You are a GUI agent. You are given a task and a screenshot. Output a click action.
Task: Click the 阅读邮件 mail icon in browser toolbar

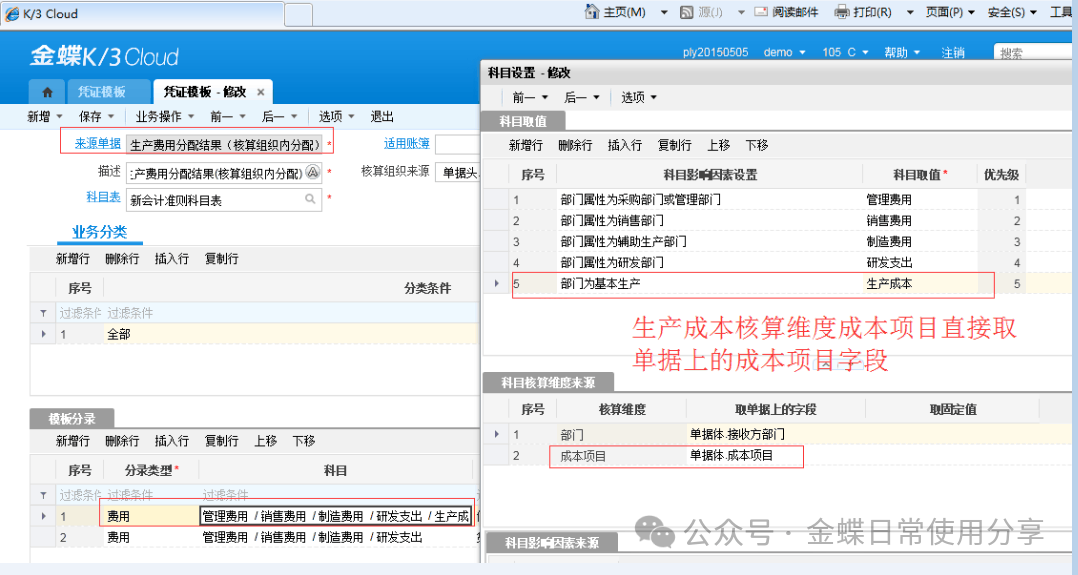pos(761,12)
